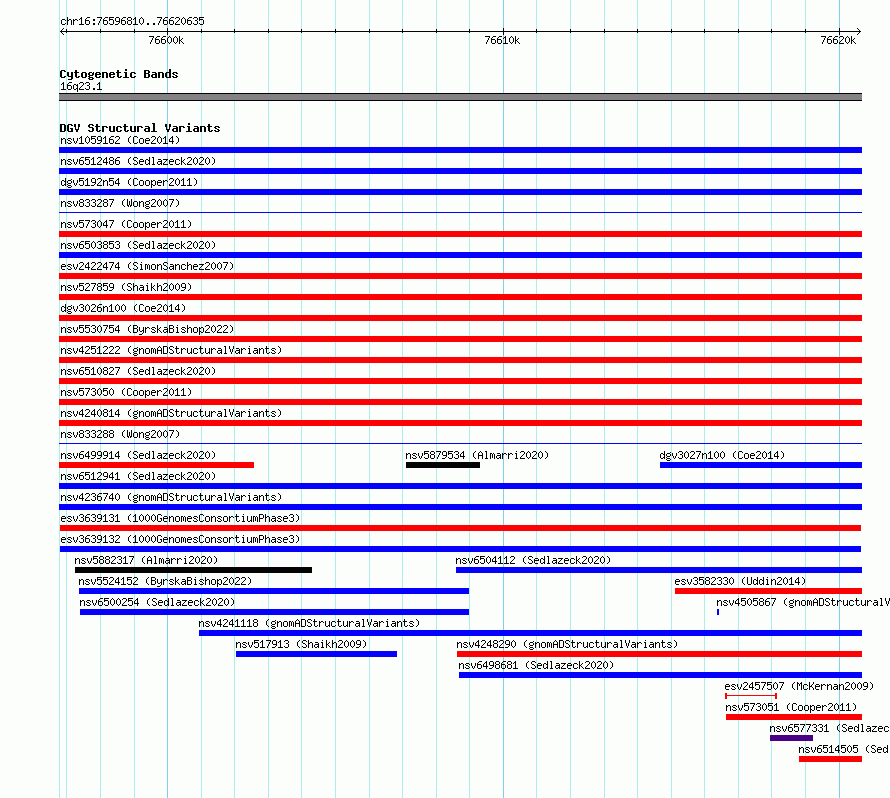Click the nsv1059162 (Coe2014) variant label
The image size is (890, 798).
[x=120, y=140]
